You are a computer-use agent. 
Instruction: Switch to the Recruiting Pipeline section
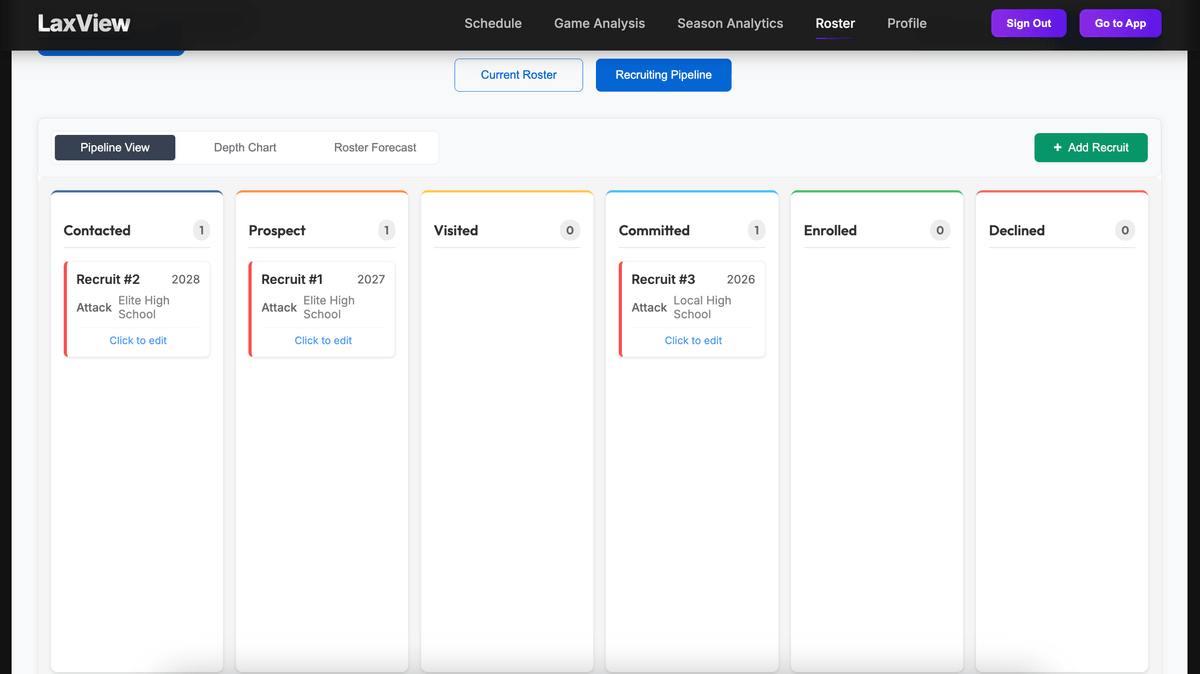663,74
